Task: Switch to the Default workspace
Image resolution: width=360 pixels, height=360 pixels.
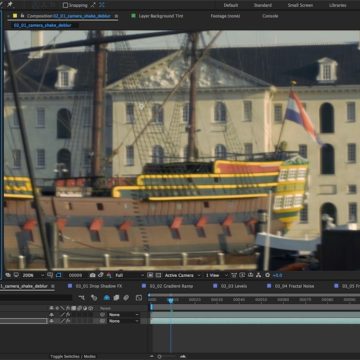Action: 231,5
